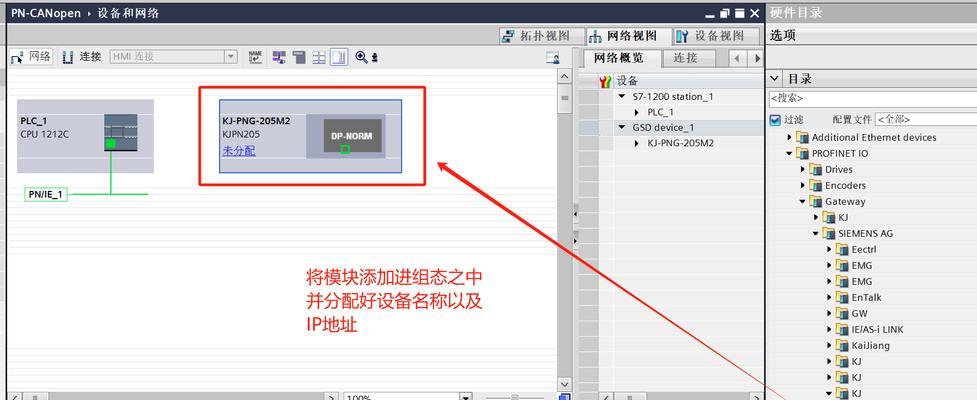Select the Encoders catalog entry text

click(x=845, y=186)
